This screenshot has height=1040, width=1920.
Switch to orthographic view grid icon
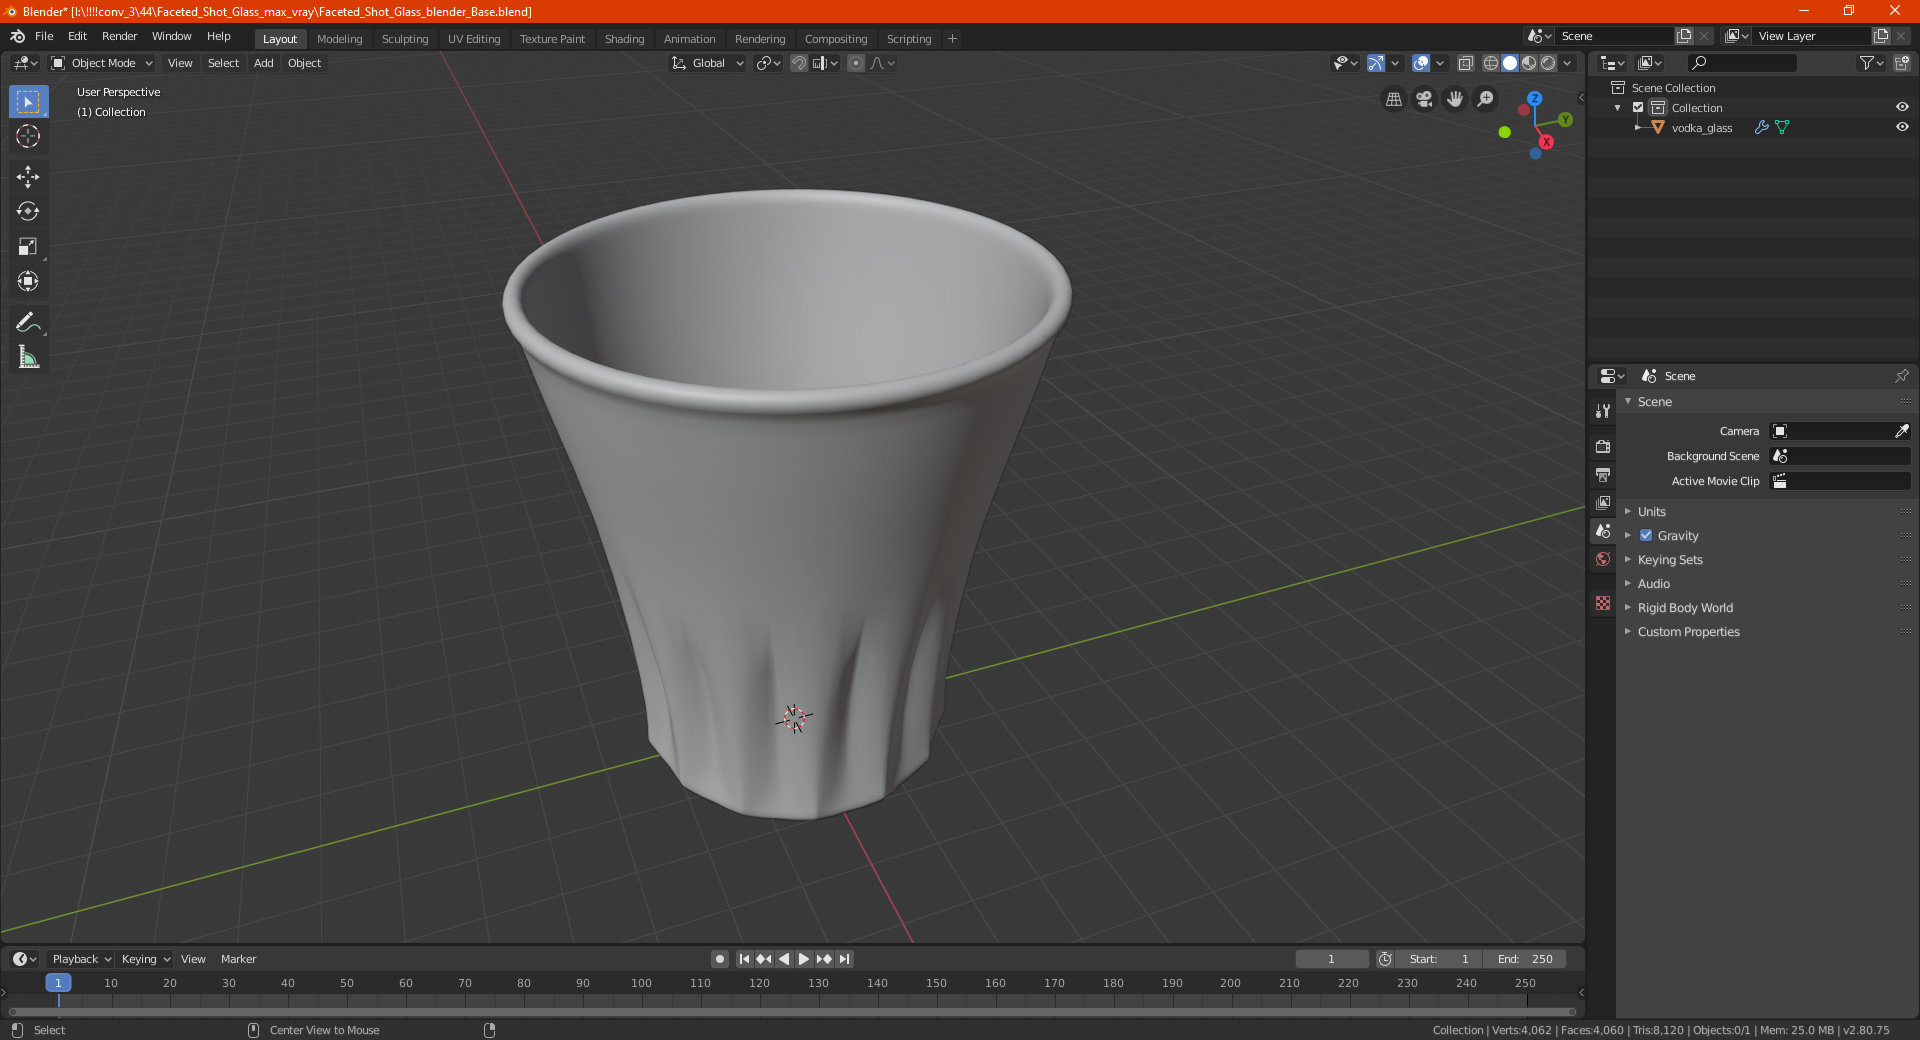pyautogui.click(x=1393, y=99)
